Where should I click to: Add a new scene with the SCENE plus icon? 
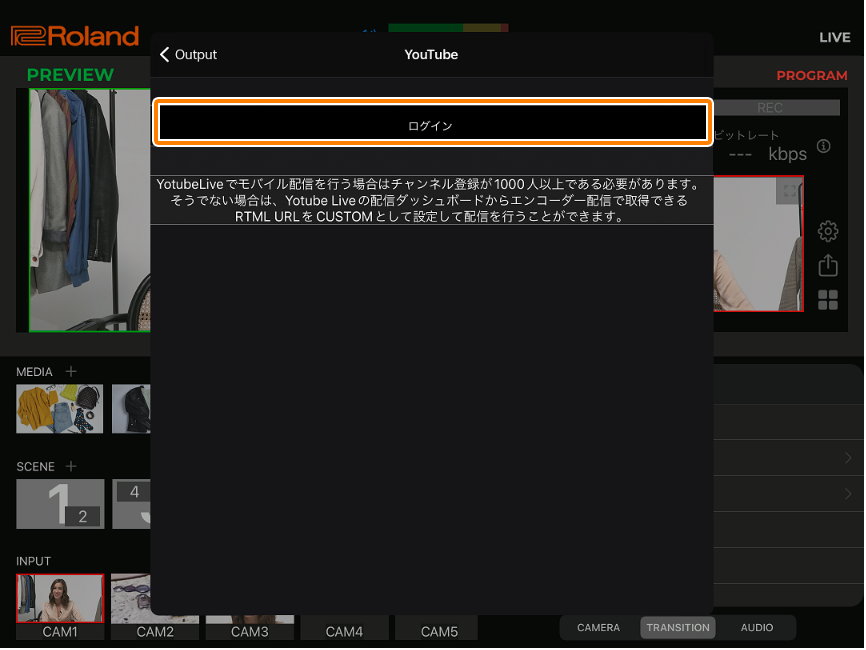pyautogui.click(x=71, y=467)
